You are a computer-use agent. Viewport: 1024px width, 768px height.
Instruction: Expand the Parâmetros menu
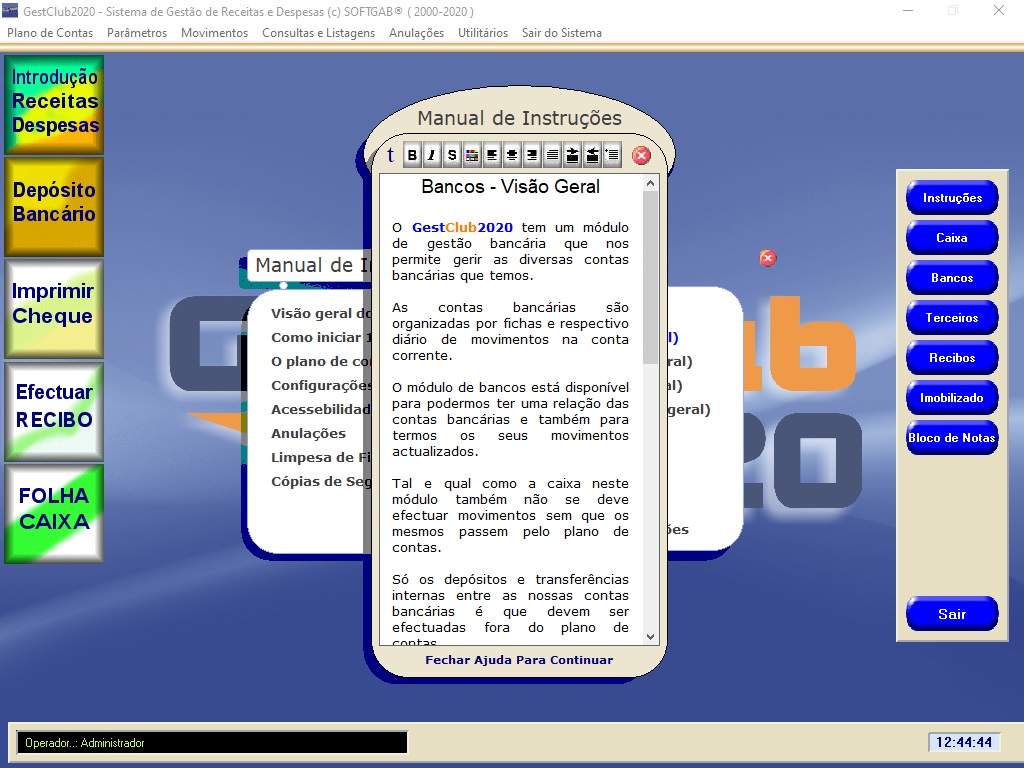tap(137, 33)
